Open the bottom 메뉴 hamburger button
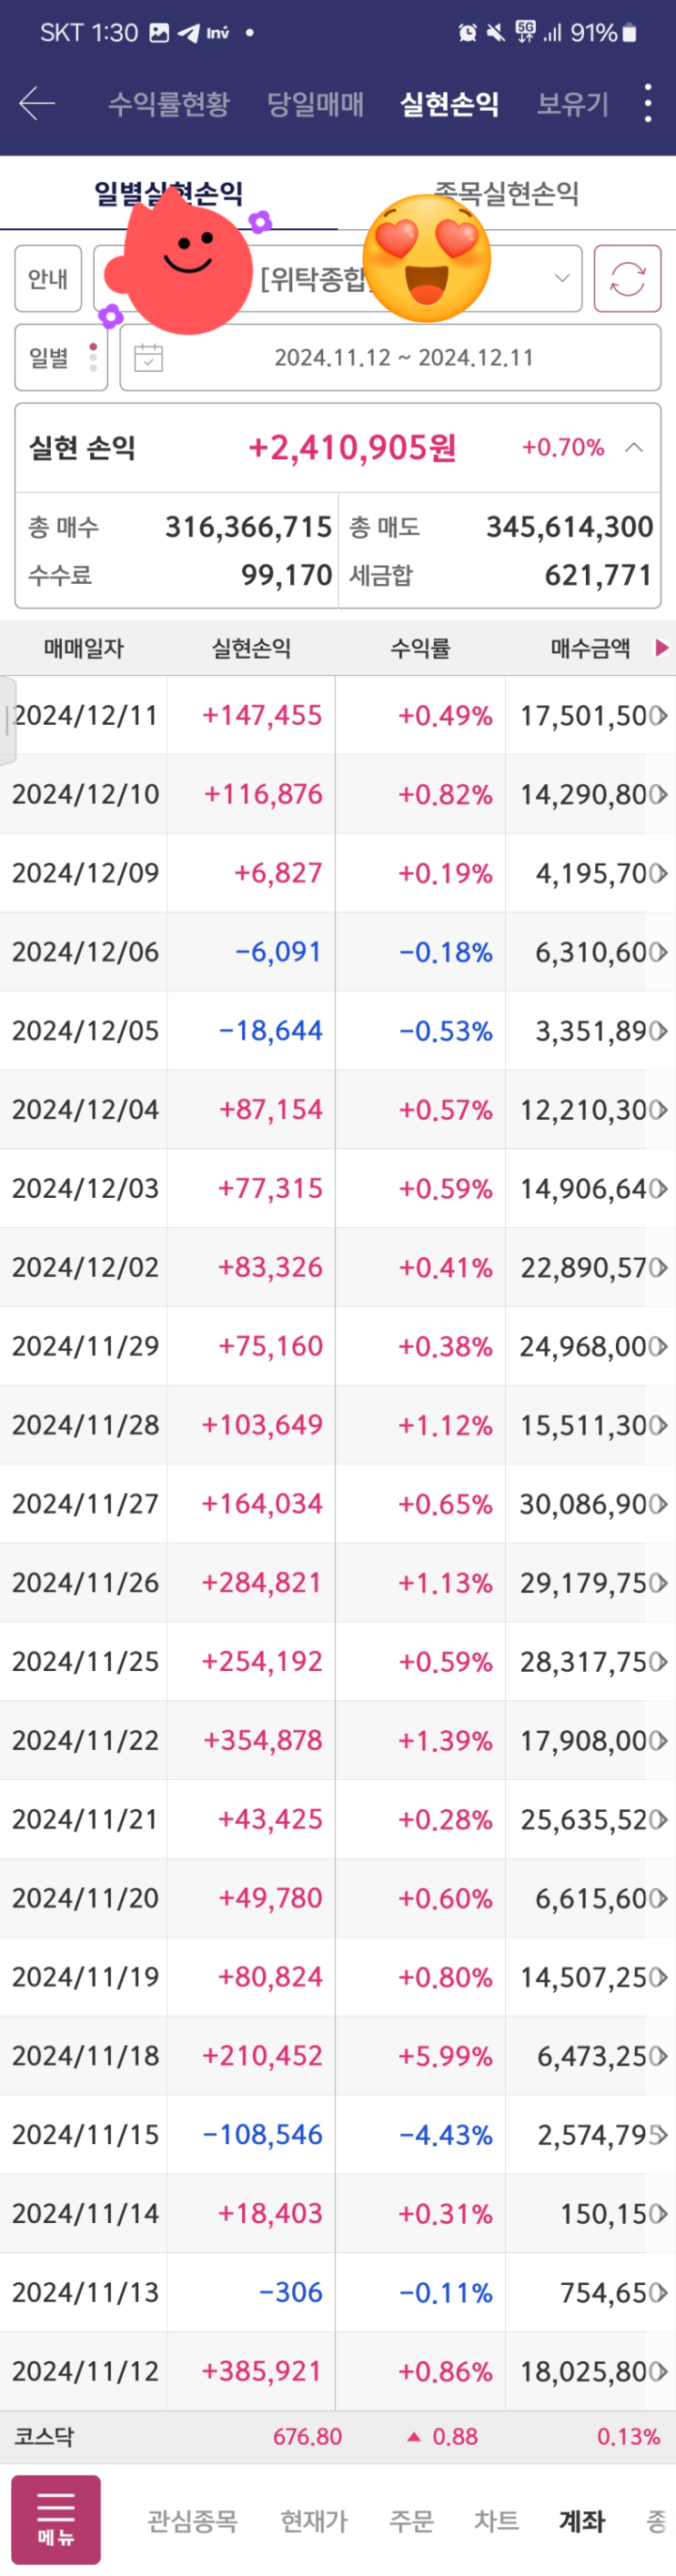 click(x=56, y=2519)
